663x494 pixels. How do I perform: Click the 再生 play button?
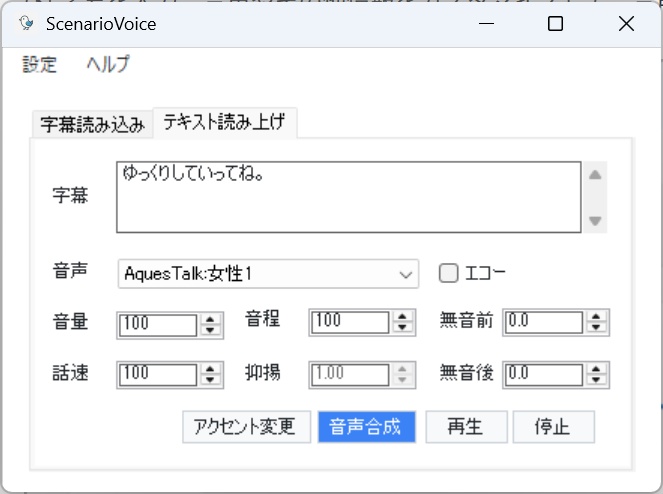pyautogui.click(x=466, y=427)
